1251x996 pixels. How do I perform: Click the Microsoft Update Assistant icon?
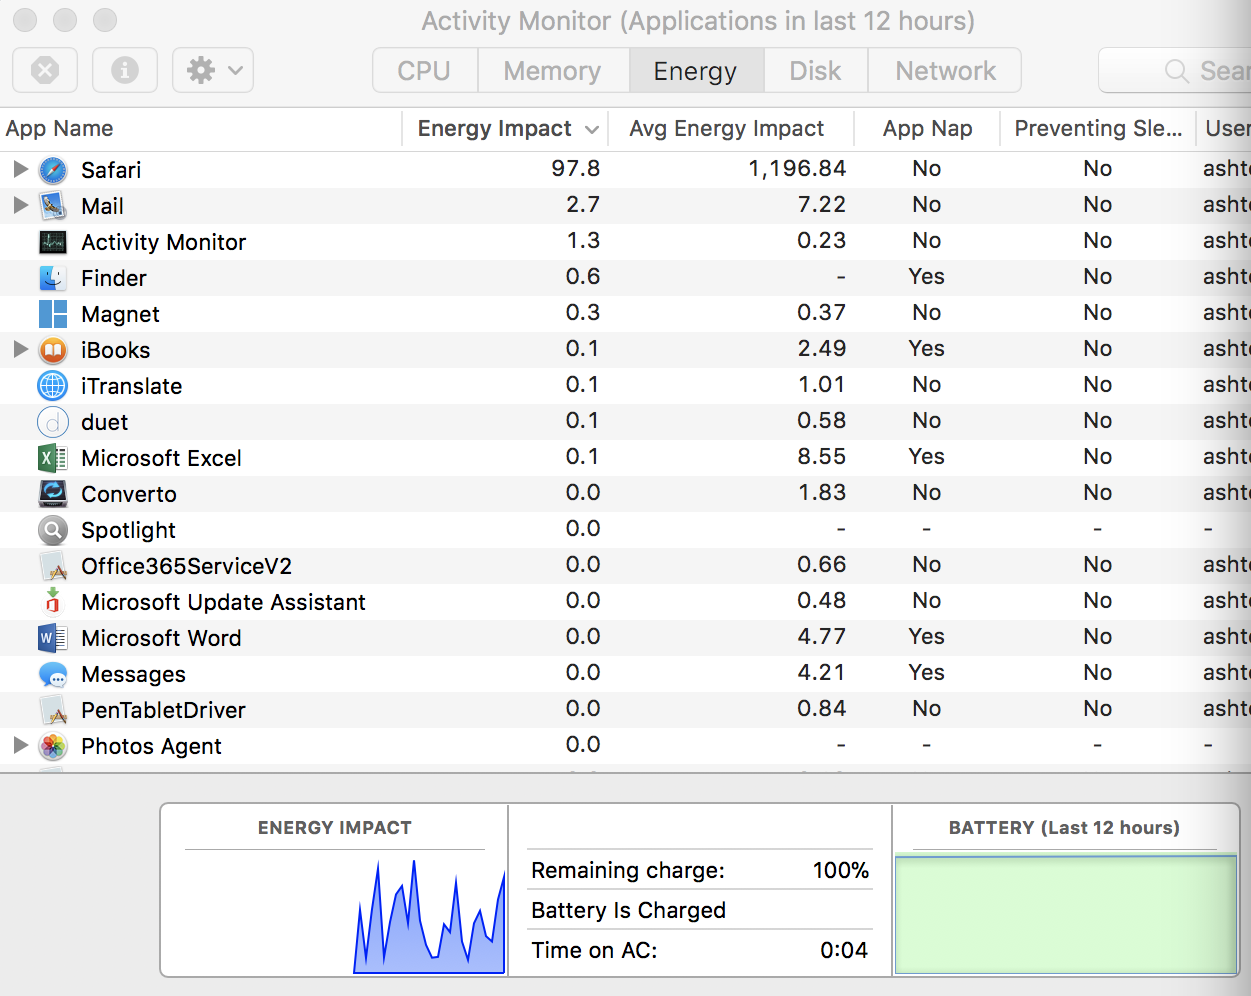click(x=53, y=602)
